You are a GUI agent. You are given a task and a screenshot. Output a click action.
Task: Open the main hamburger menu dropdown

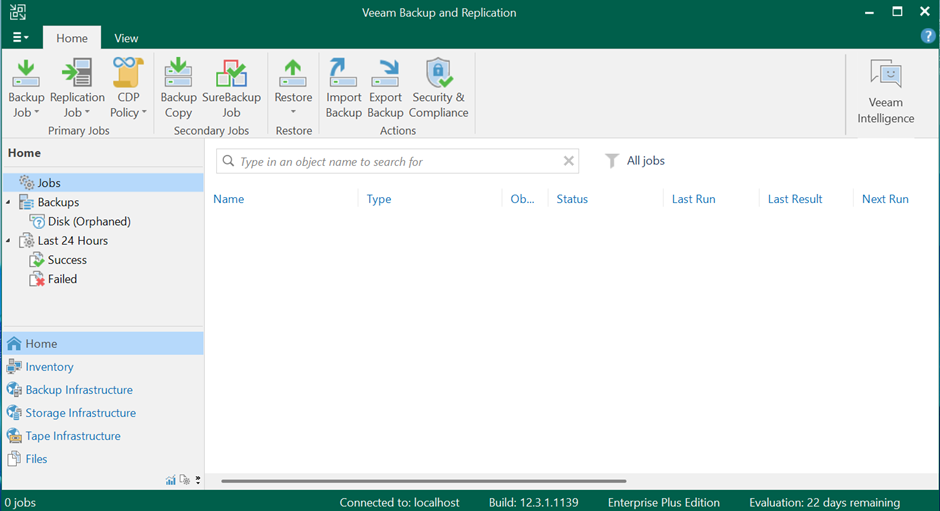click(20, 37)
